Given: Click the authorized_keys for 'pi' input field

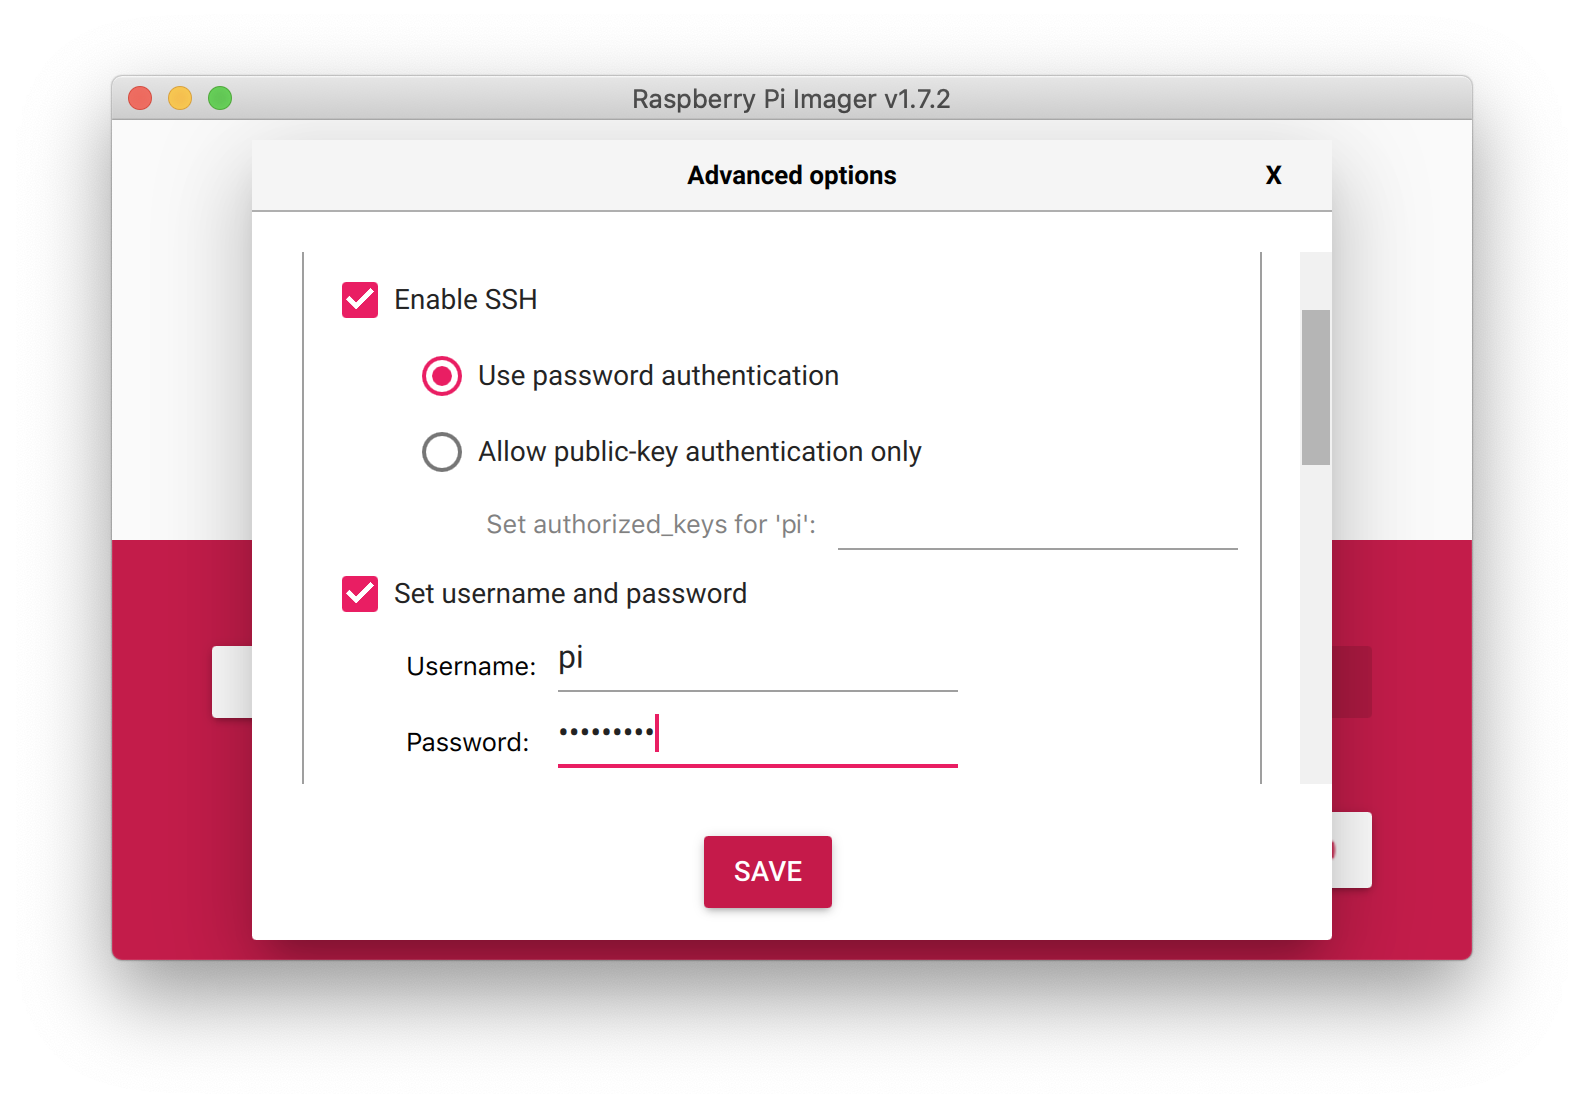Looking at the screenshot, I should [1037, 528].
